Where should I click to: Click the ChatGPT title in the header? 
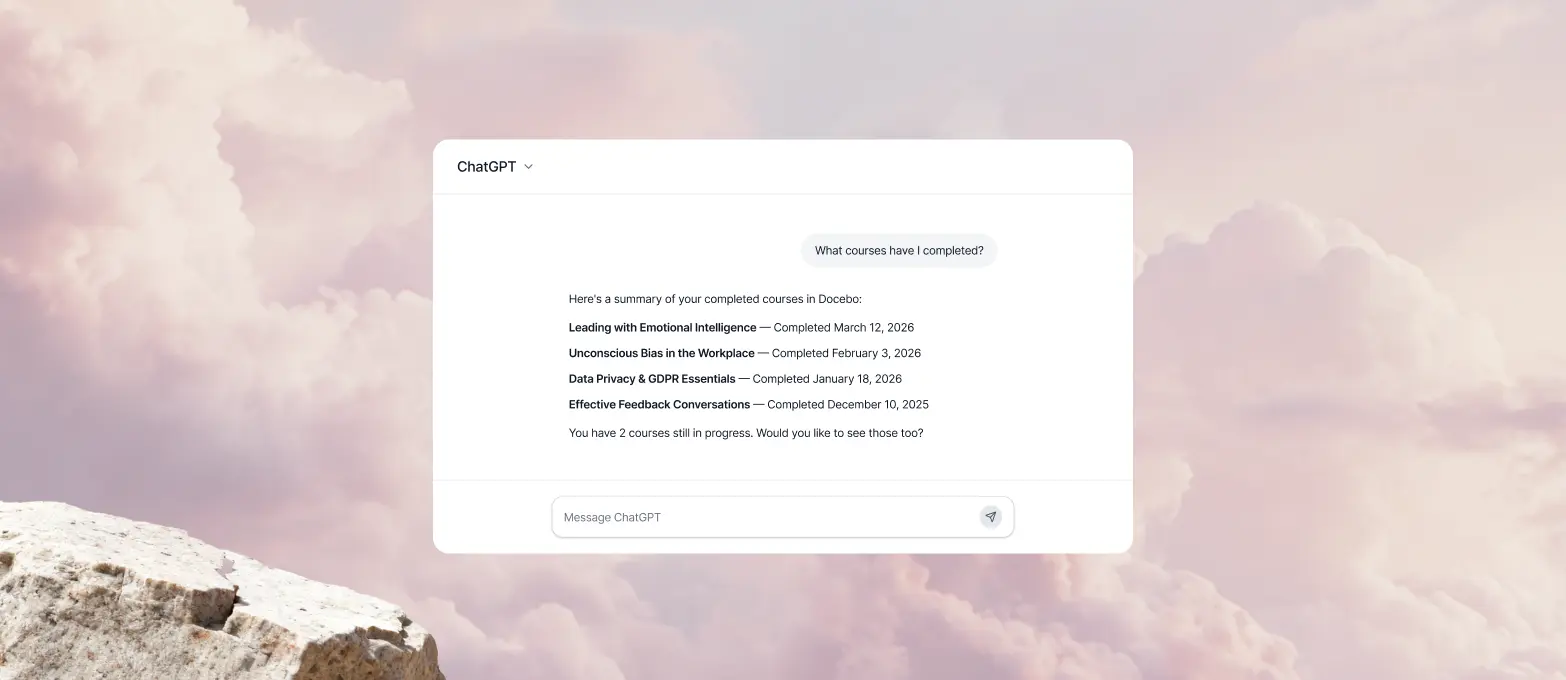[x=487, y=167]
